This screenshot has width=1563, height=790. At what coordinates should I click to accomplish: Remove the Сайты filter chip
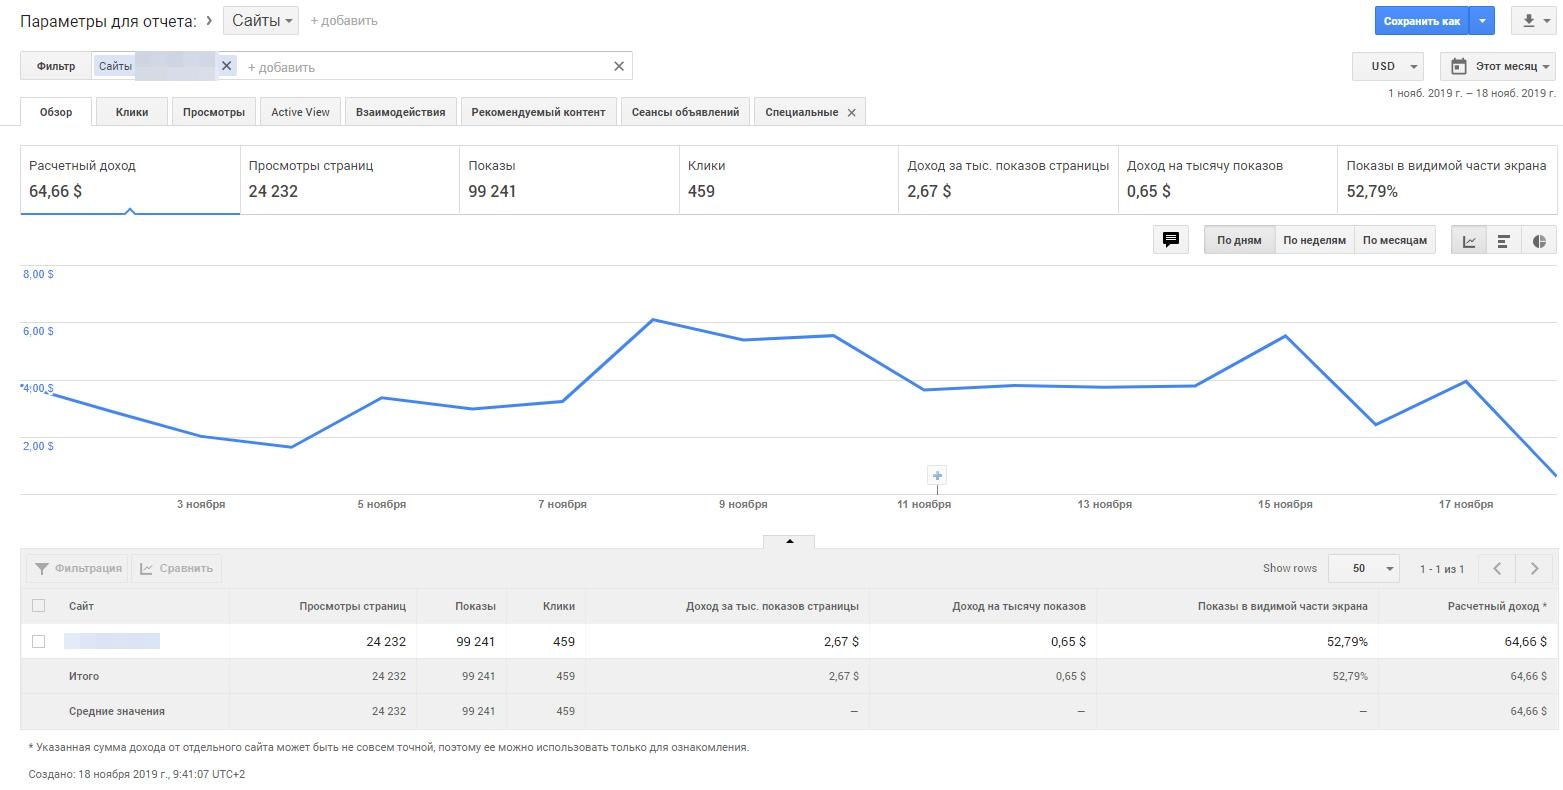click(227, 66)
